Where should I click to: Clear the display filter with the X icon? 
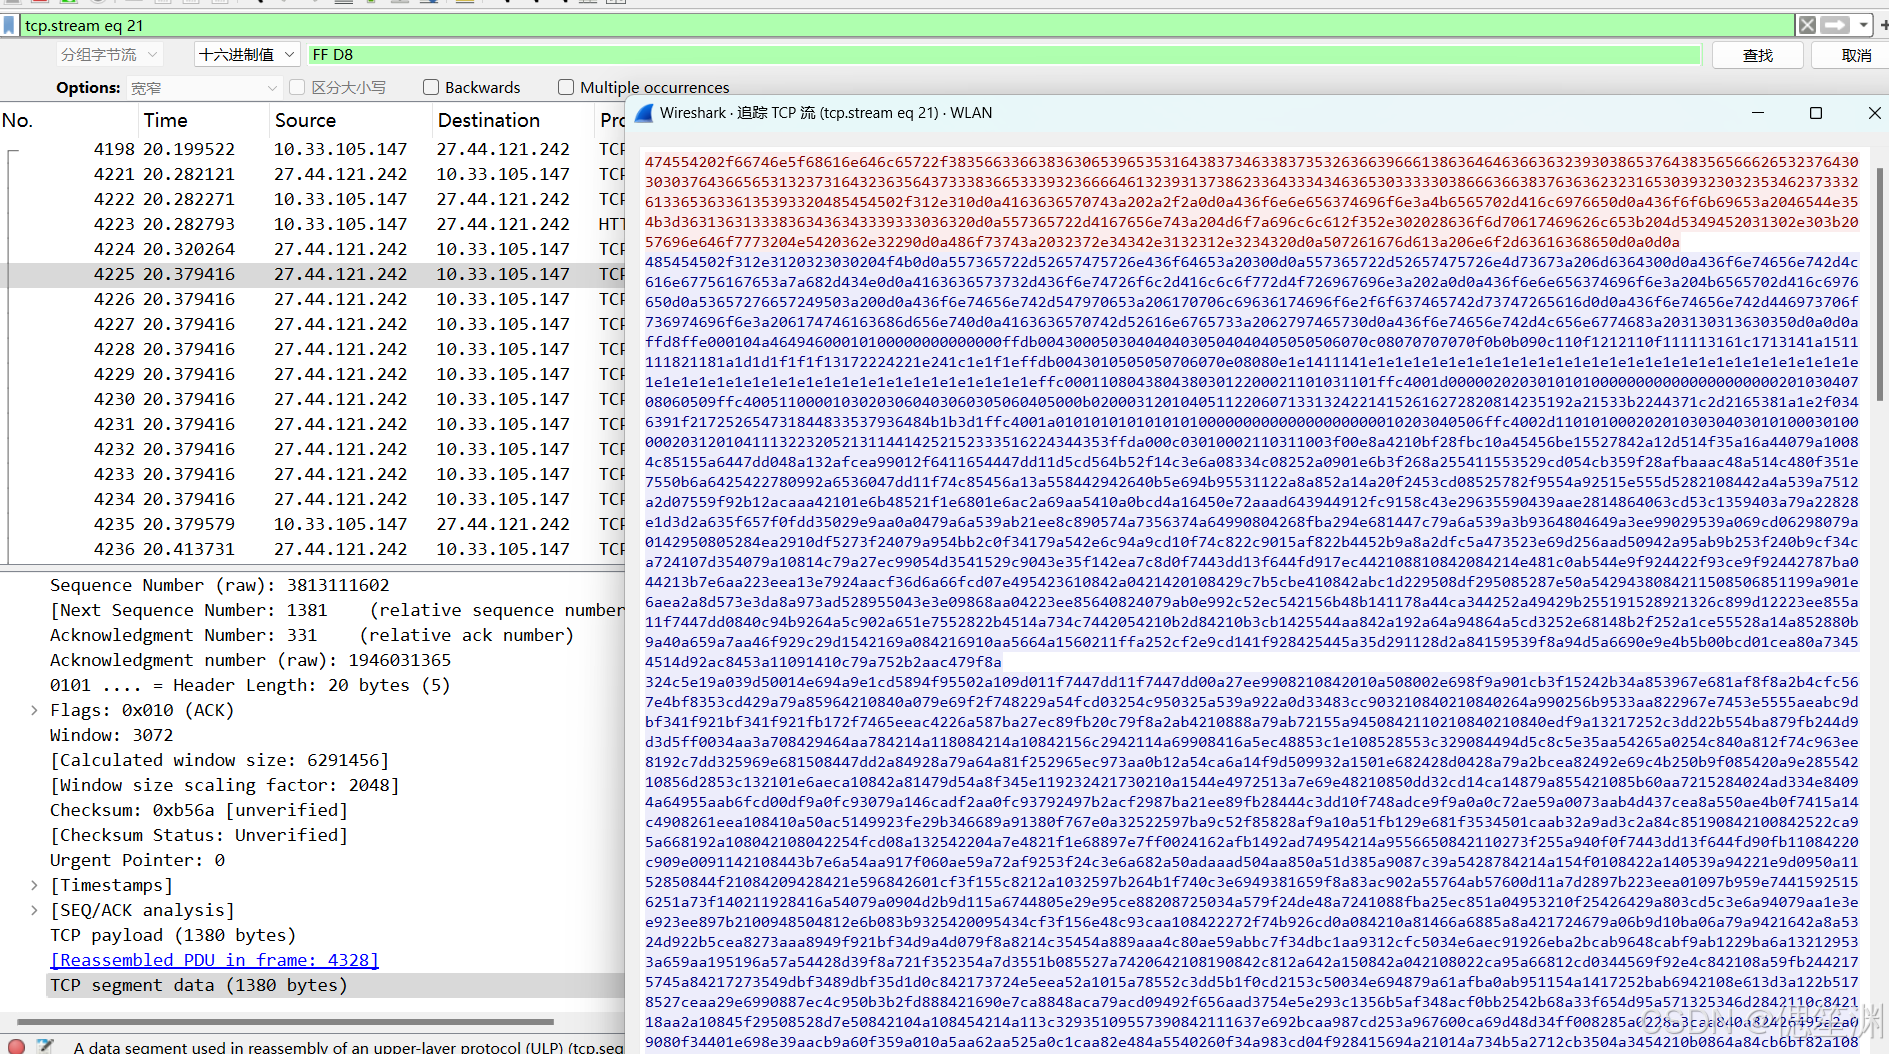pos(1807,25)
